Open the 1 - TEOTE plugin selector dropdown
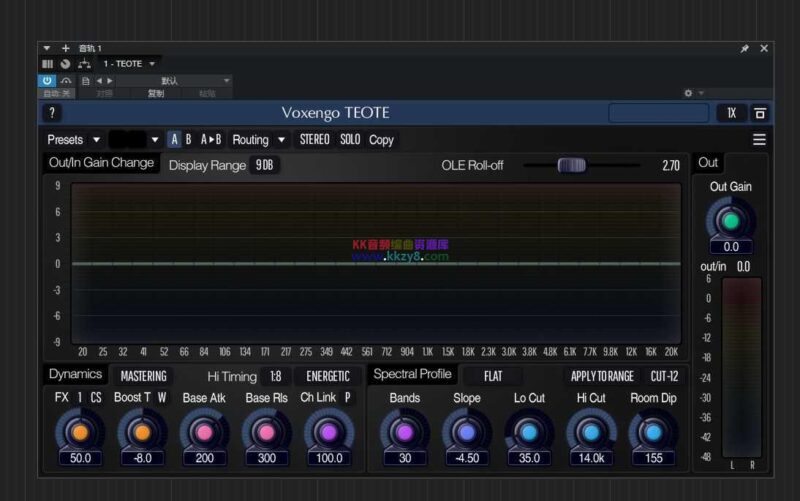The height and width of the screenshot is (501, 800). point(129,64)
